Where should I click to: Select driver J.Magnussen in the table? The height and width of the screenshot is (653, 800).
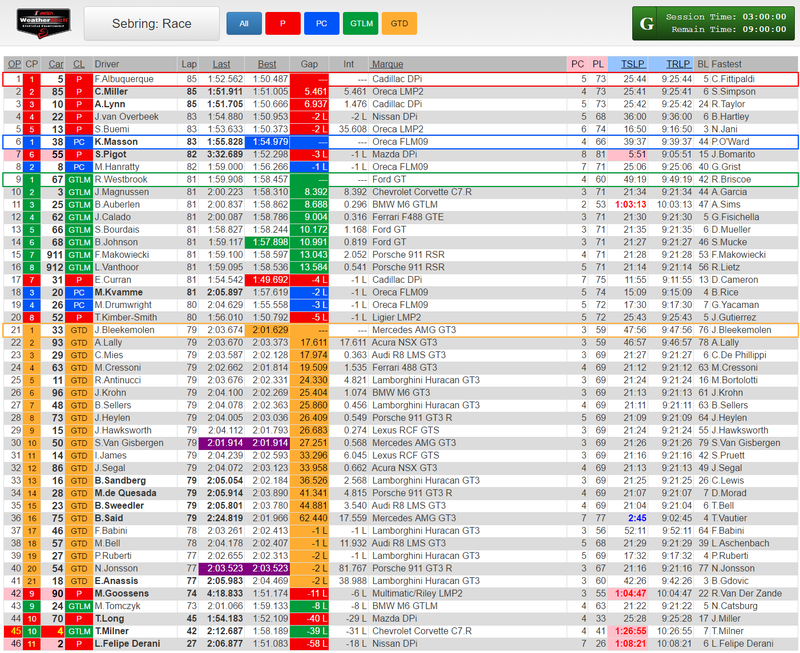122,192
